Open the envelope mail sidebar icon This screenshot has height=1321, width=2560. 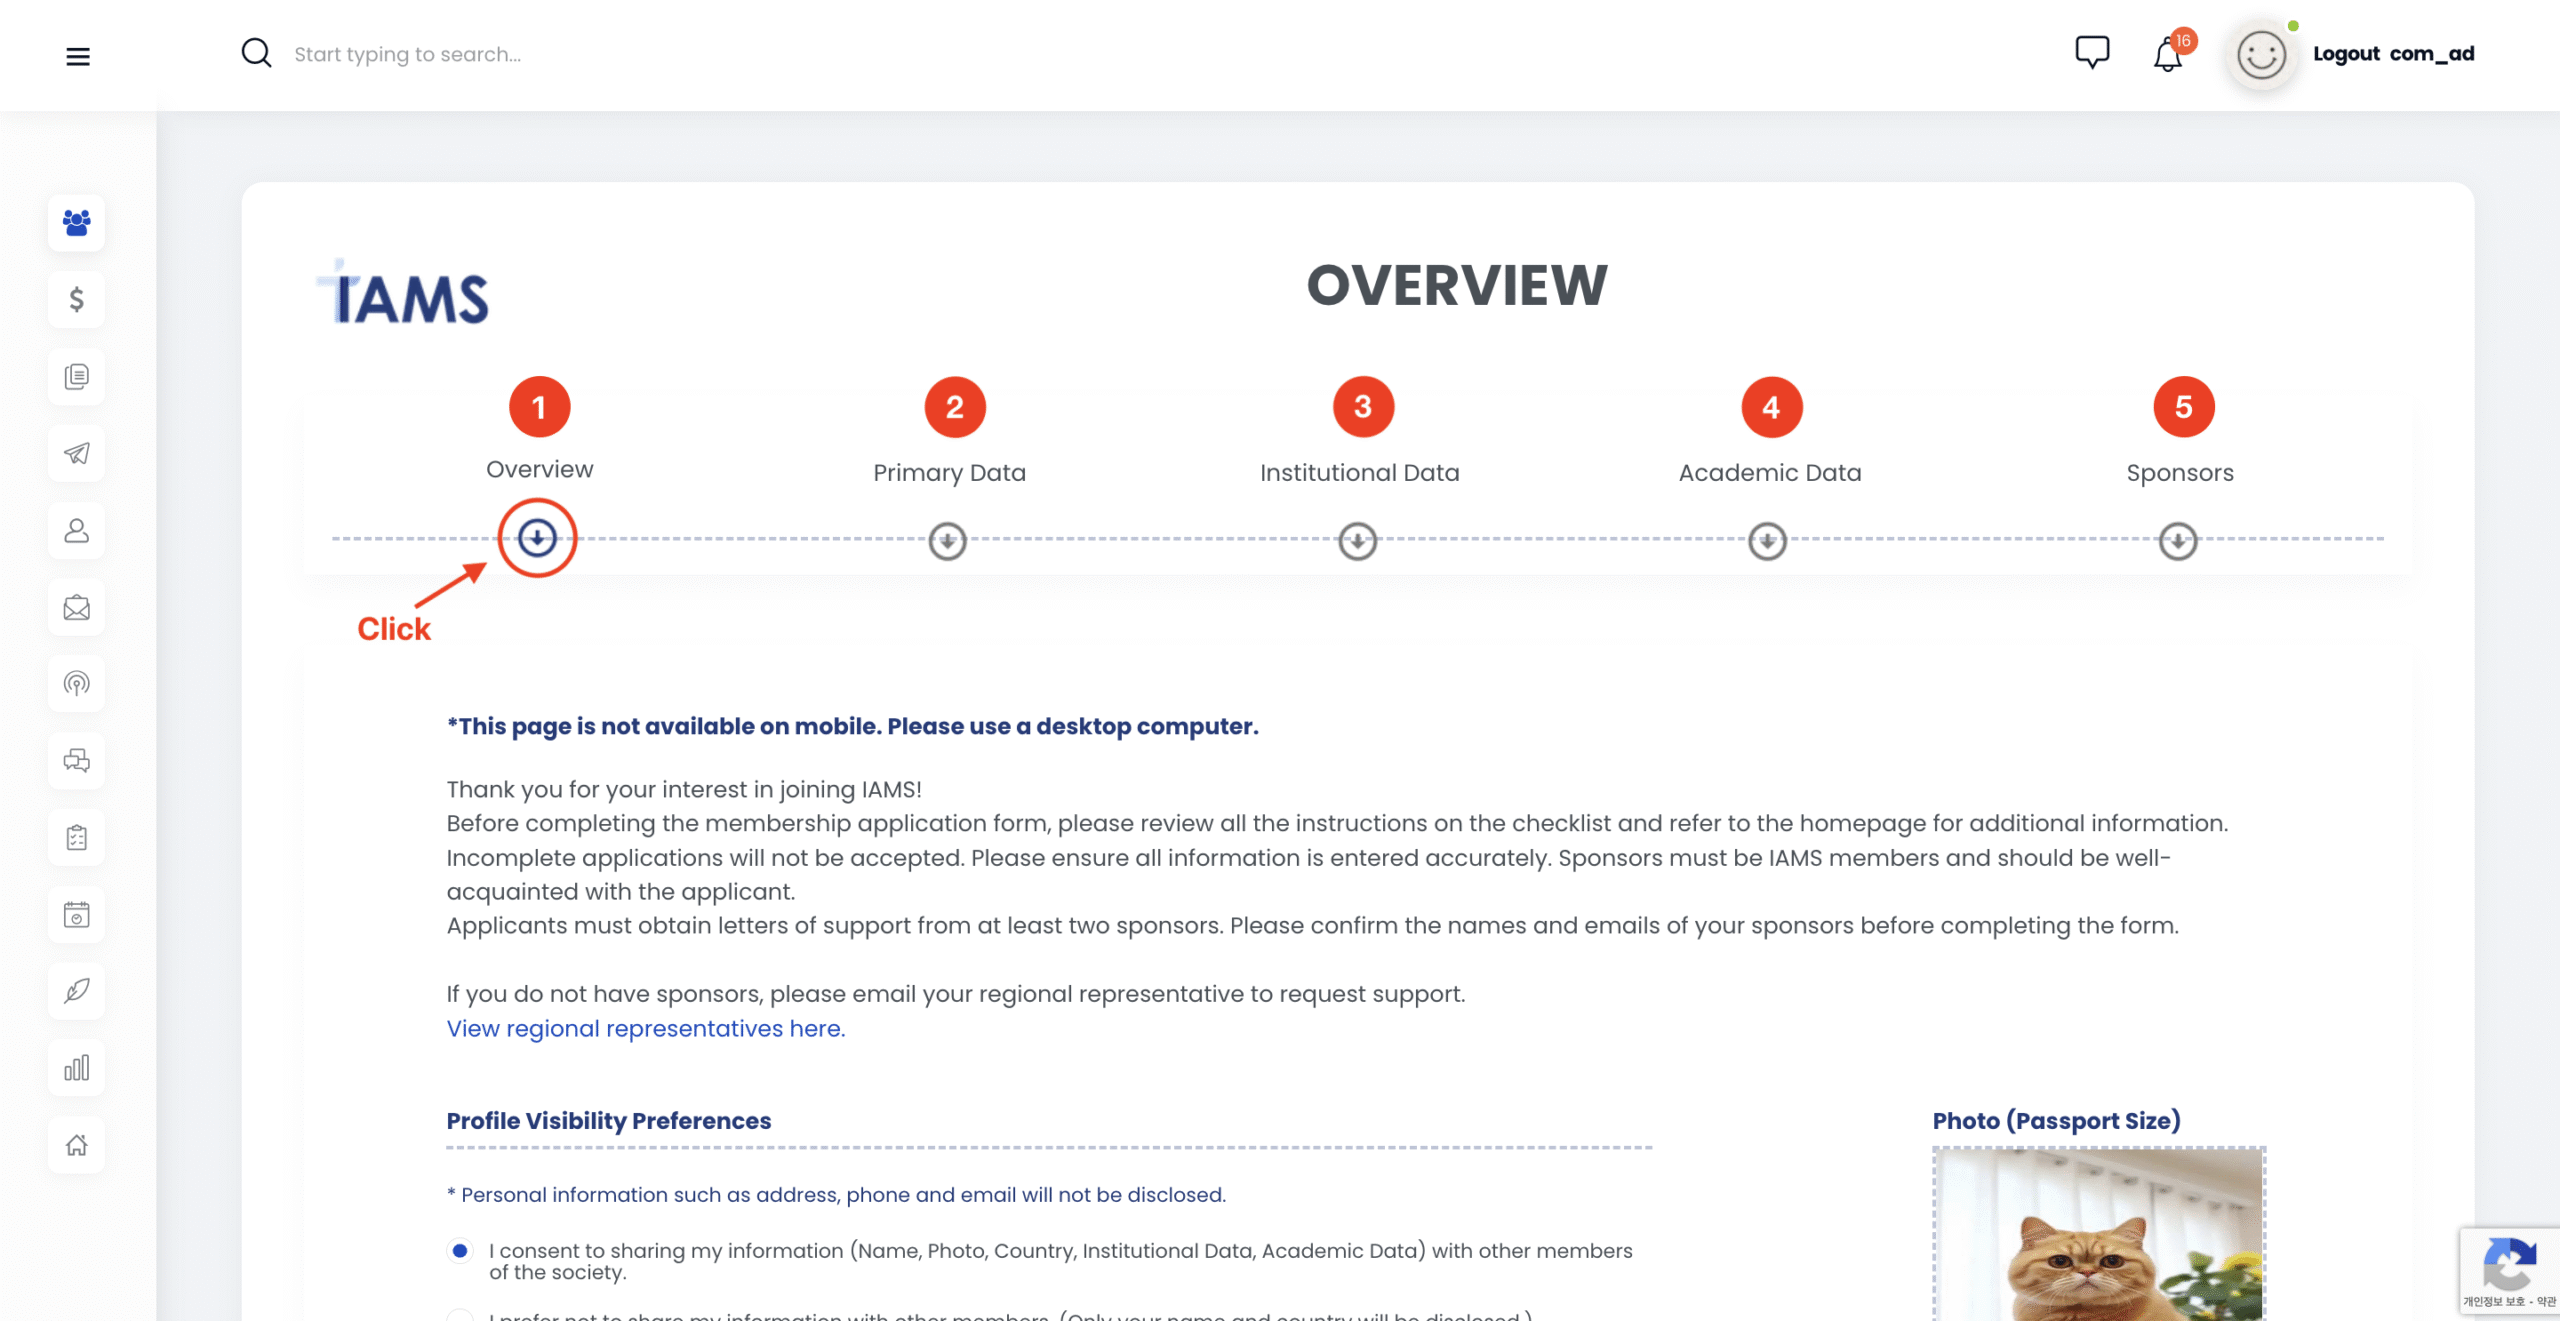[77, 607]
